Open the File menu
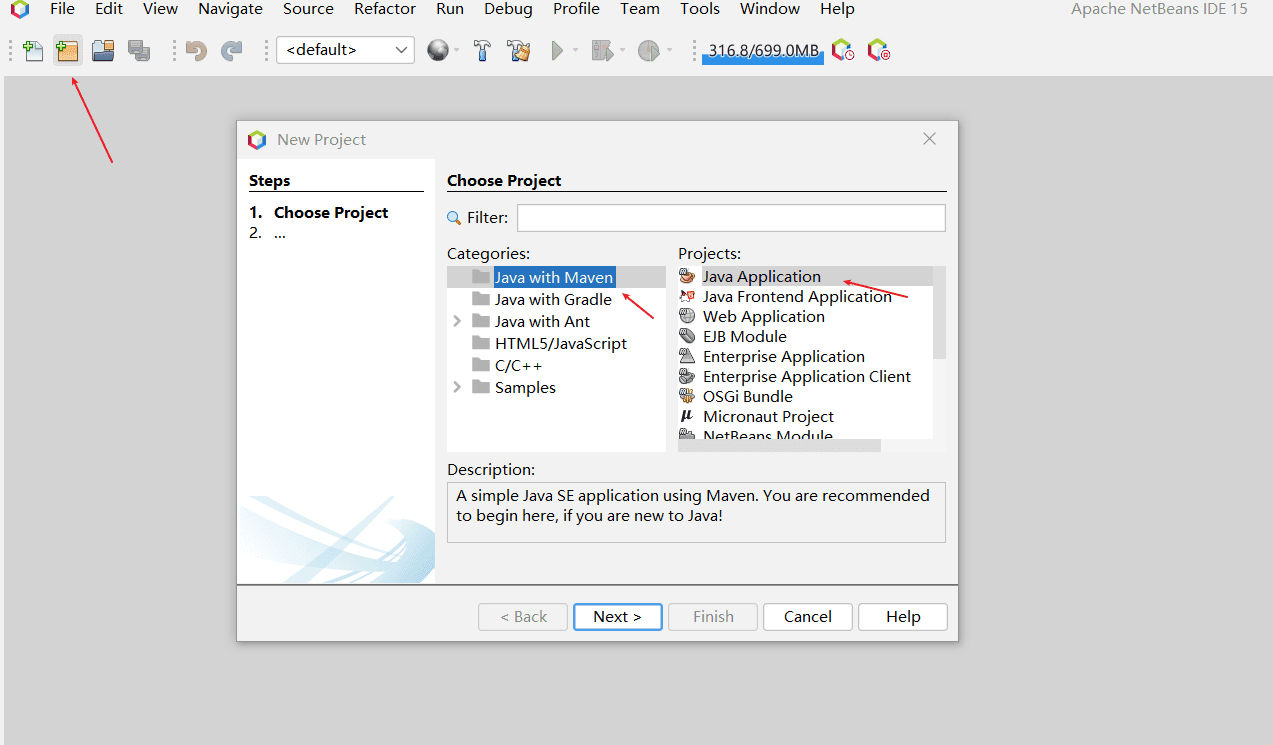 (x=62, y=9)
